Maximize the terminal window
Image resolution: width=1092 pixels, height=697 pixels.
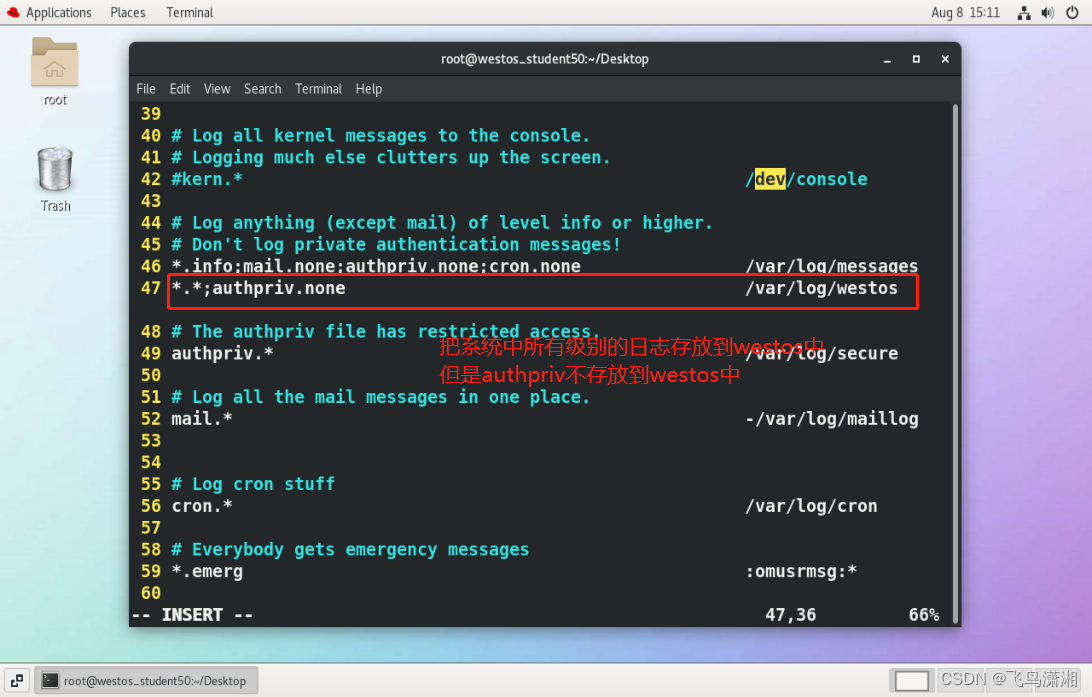[916, 59]
